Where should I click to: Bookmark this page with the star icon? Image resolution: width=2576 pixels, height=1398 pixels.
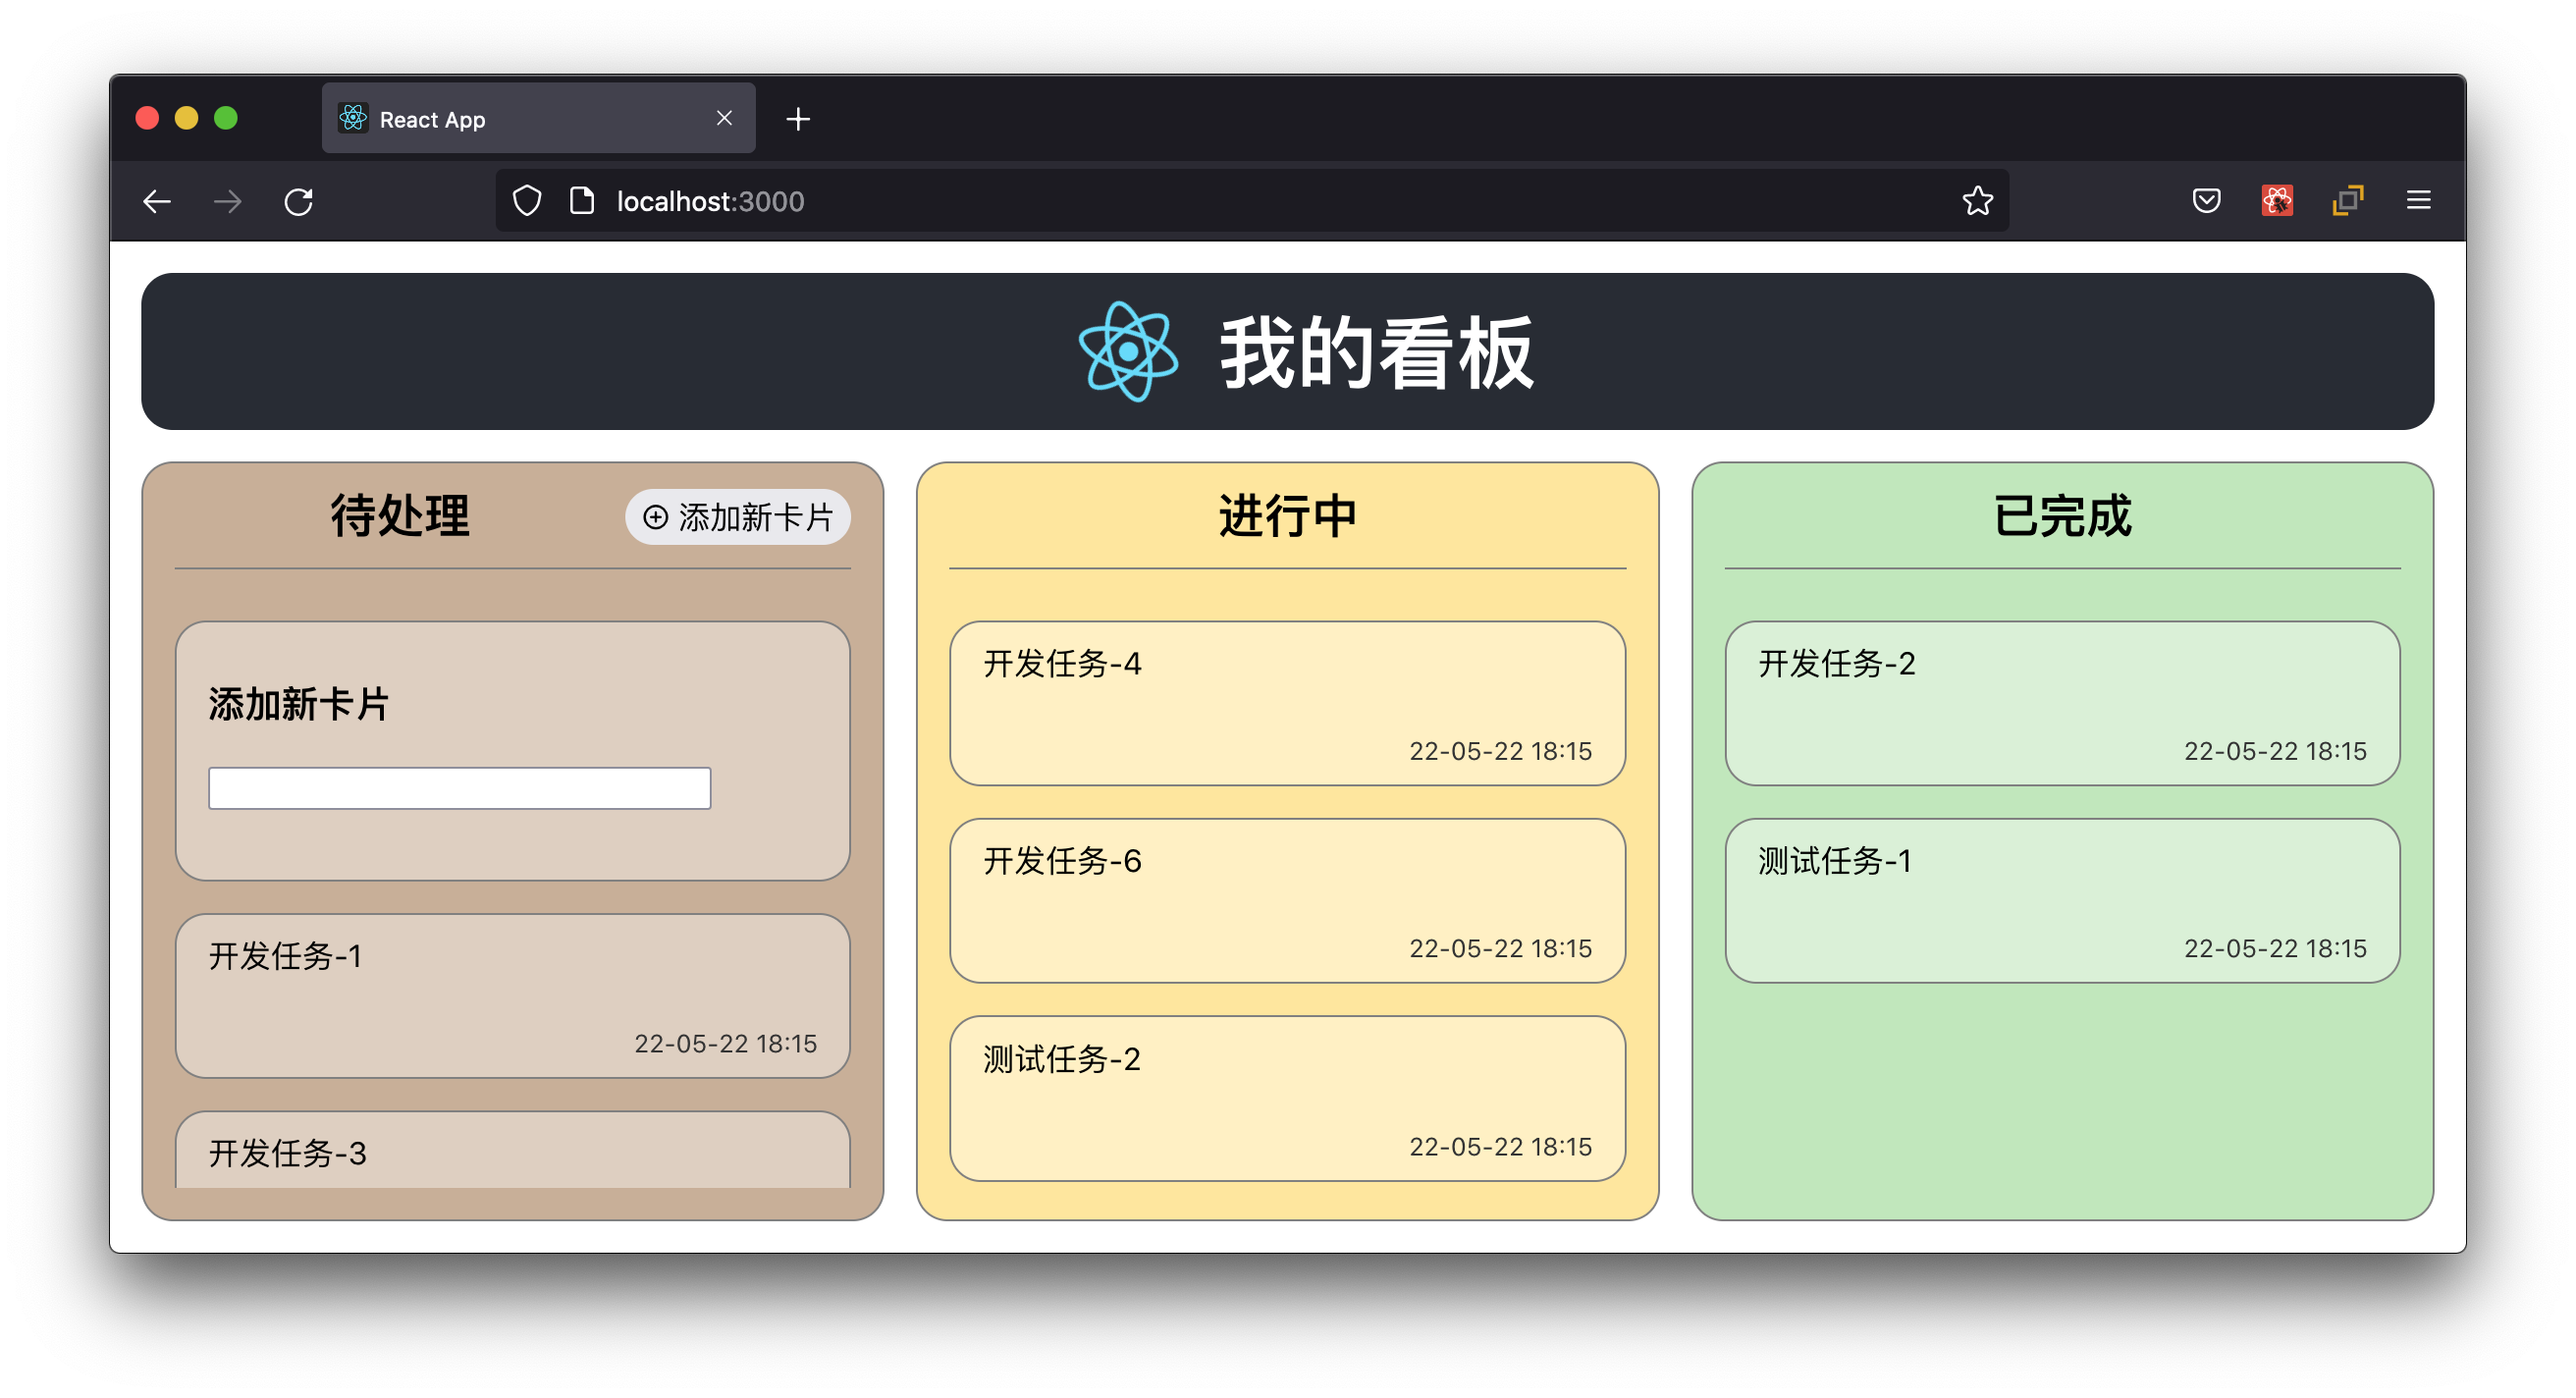click(x=1977, y=201)
